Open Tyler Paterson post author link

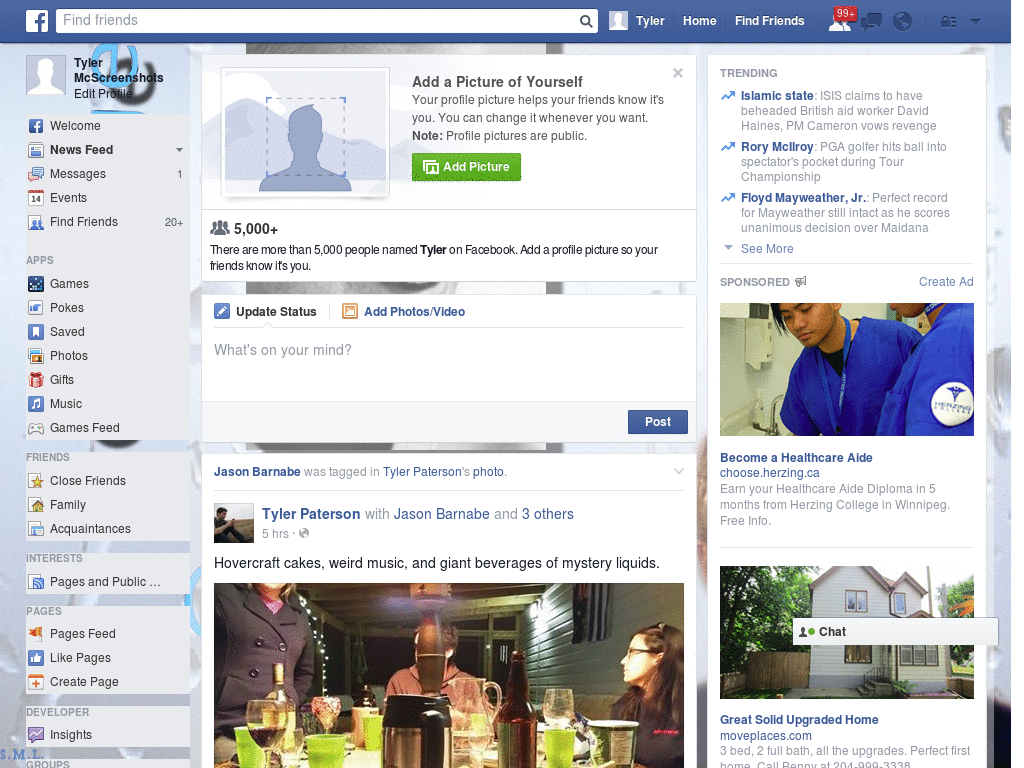(x=311, y=514)
